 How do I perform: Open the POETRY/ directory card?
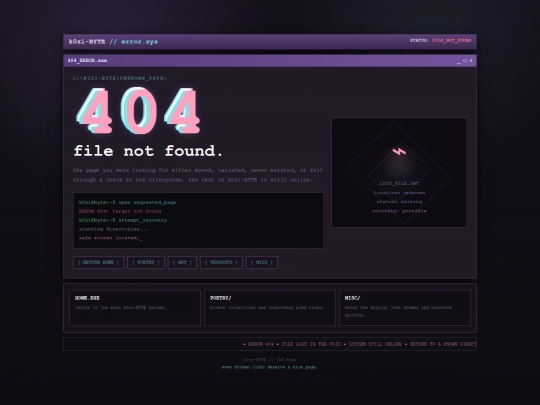[270, 308]
